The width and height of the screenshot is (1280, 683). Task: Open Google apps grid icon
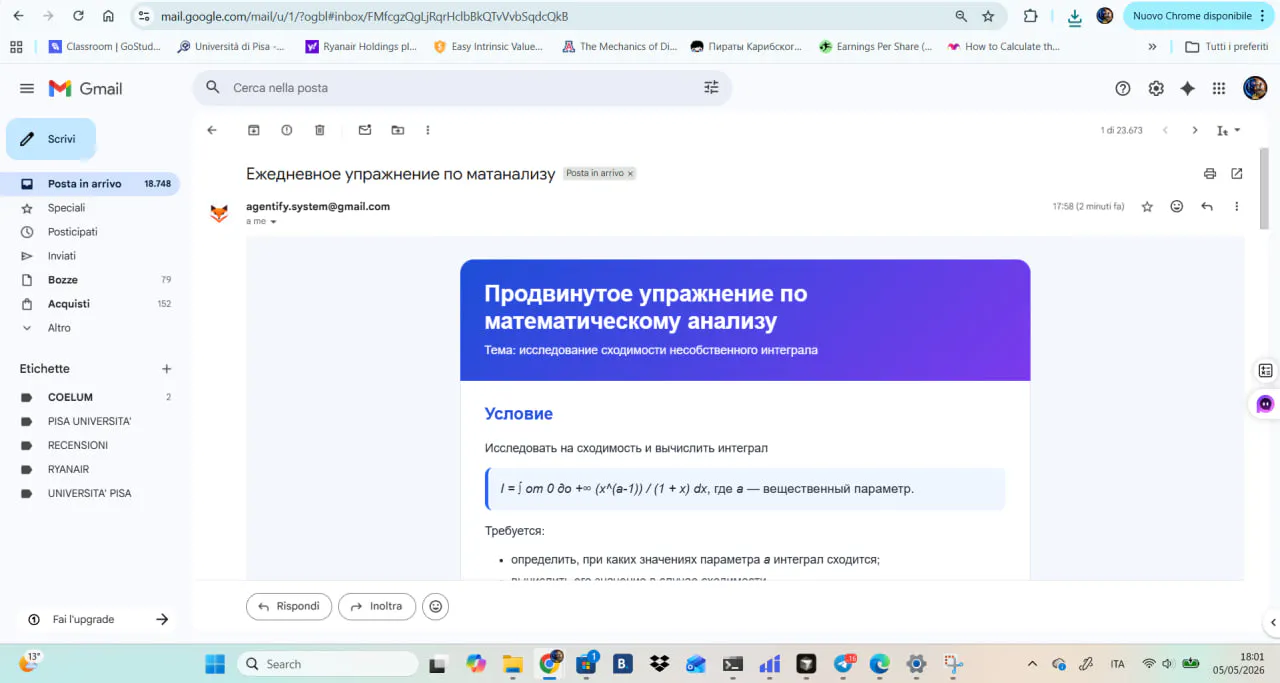click(1219, 88)
